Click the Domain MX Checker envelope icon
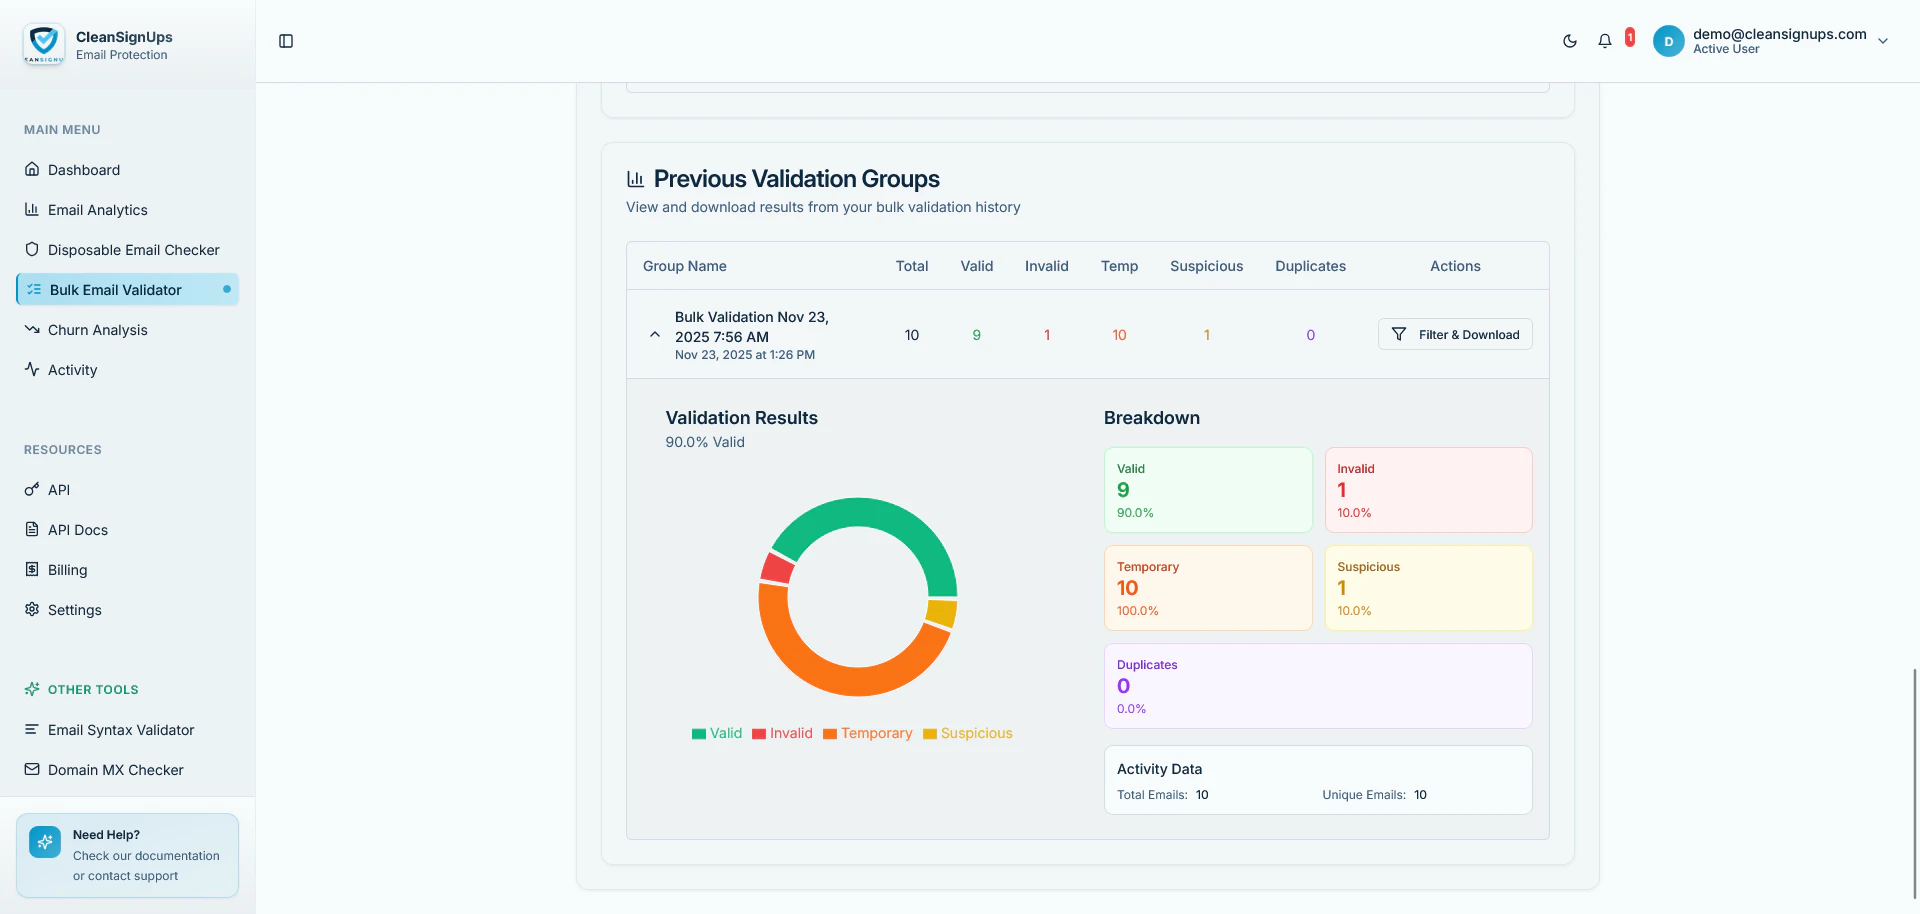Screen dimensions: 1920x914 point(32,769)
